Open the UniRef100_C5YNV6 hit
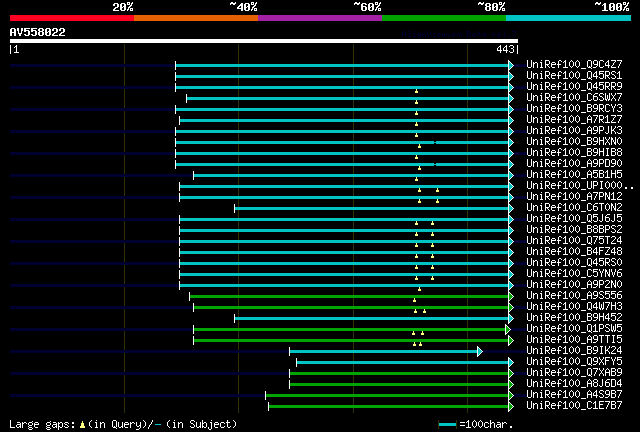640x432 pixels. [574, 274]
